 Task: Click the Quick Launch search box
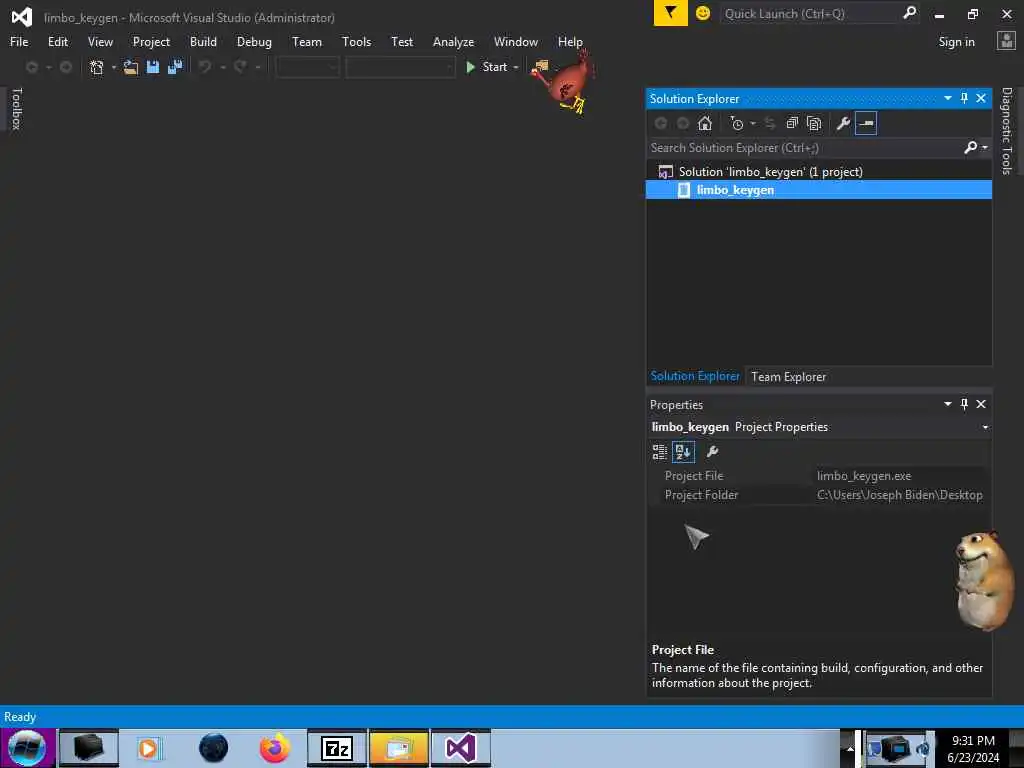point(811,14)
